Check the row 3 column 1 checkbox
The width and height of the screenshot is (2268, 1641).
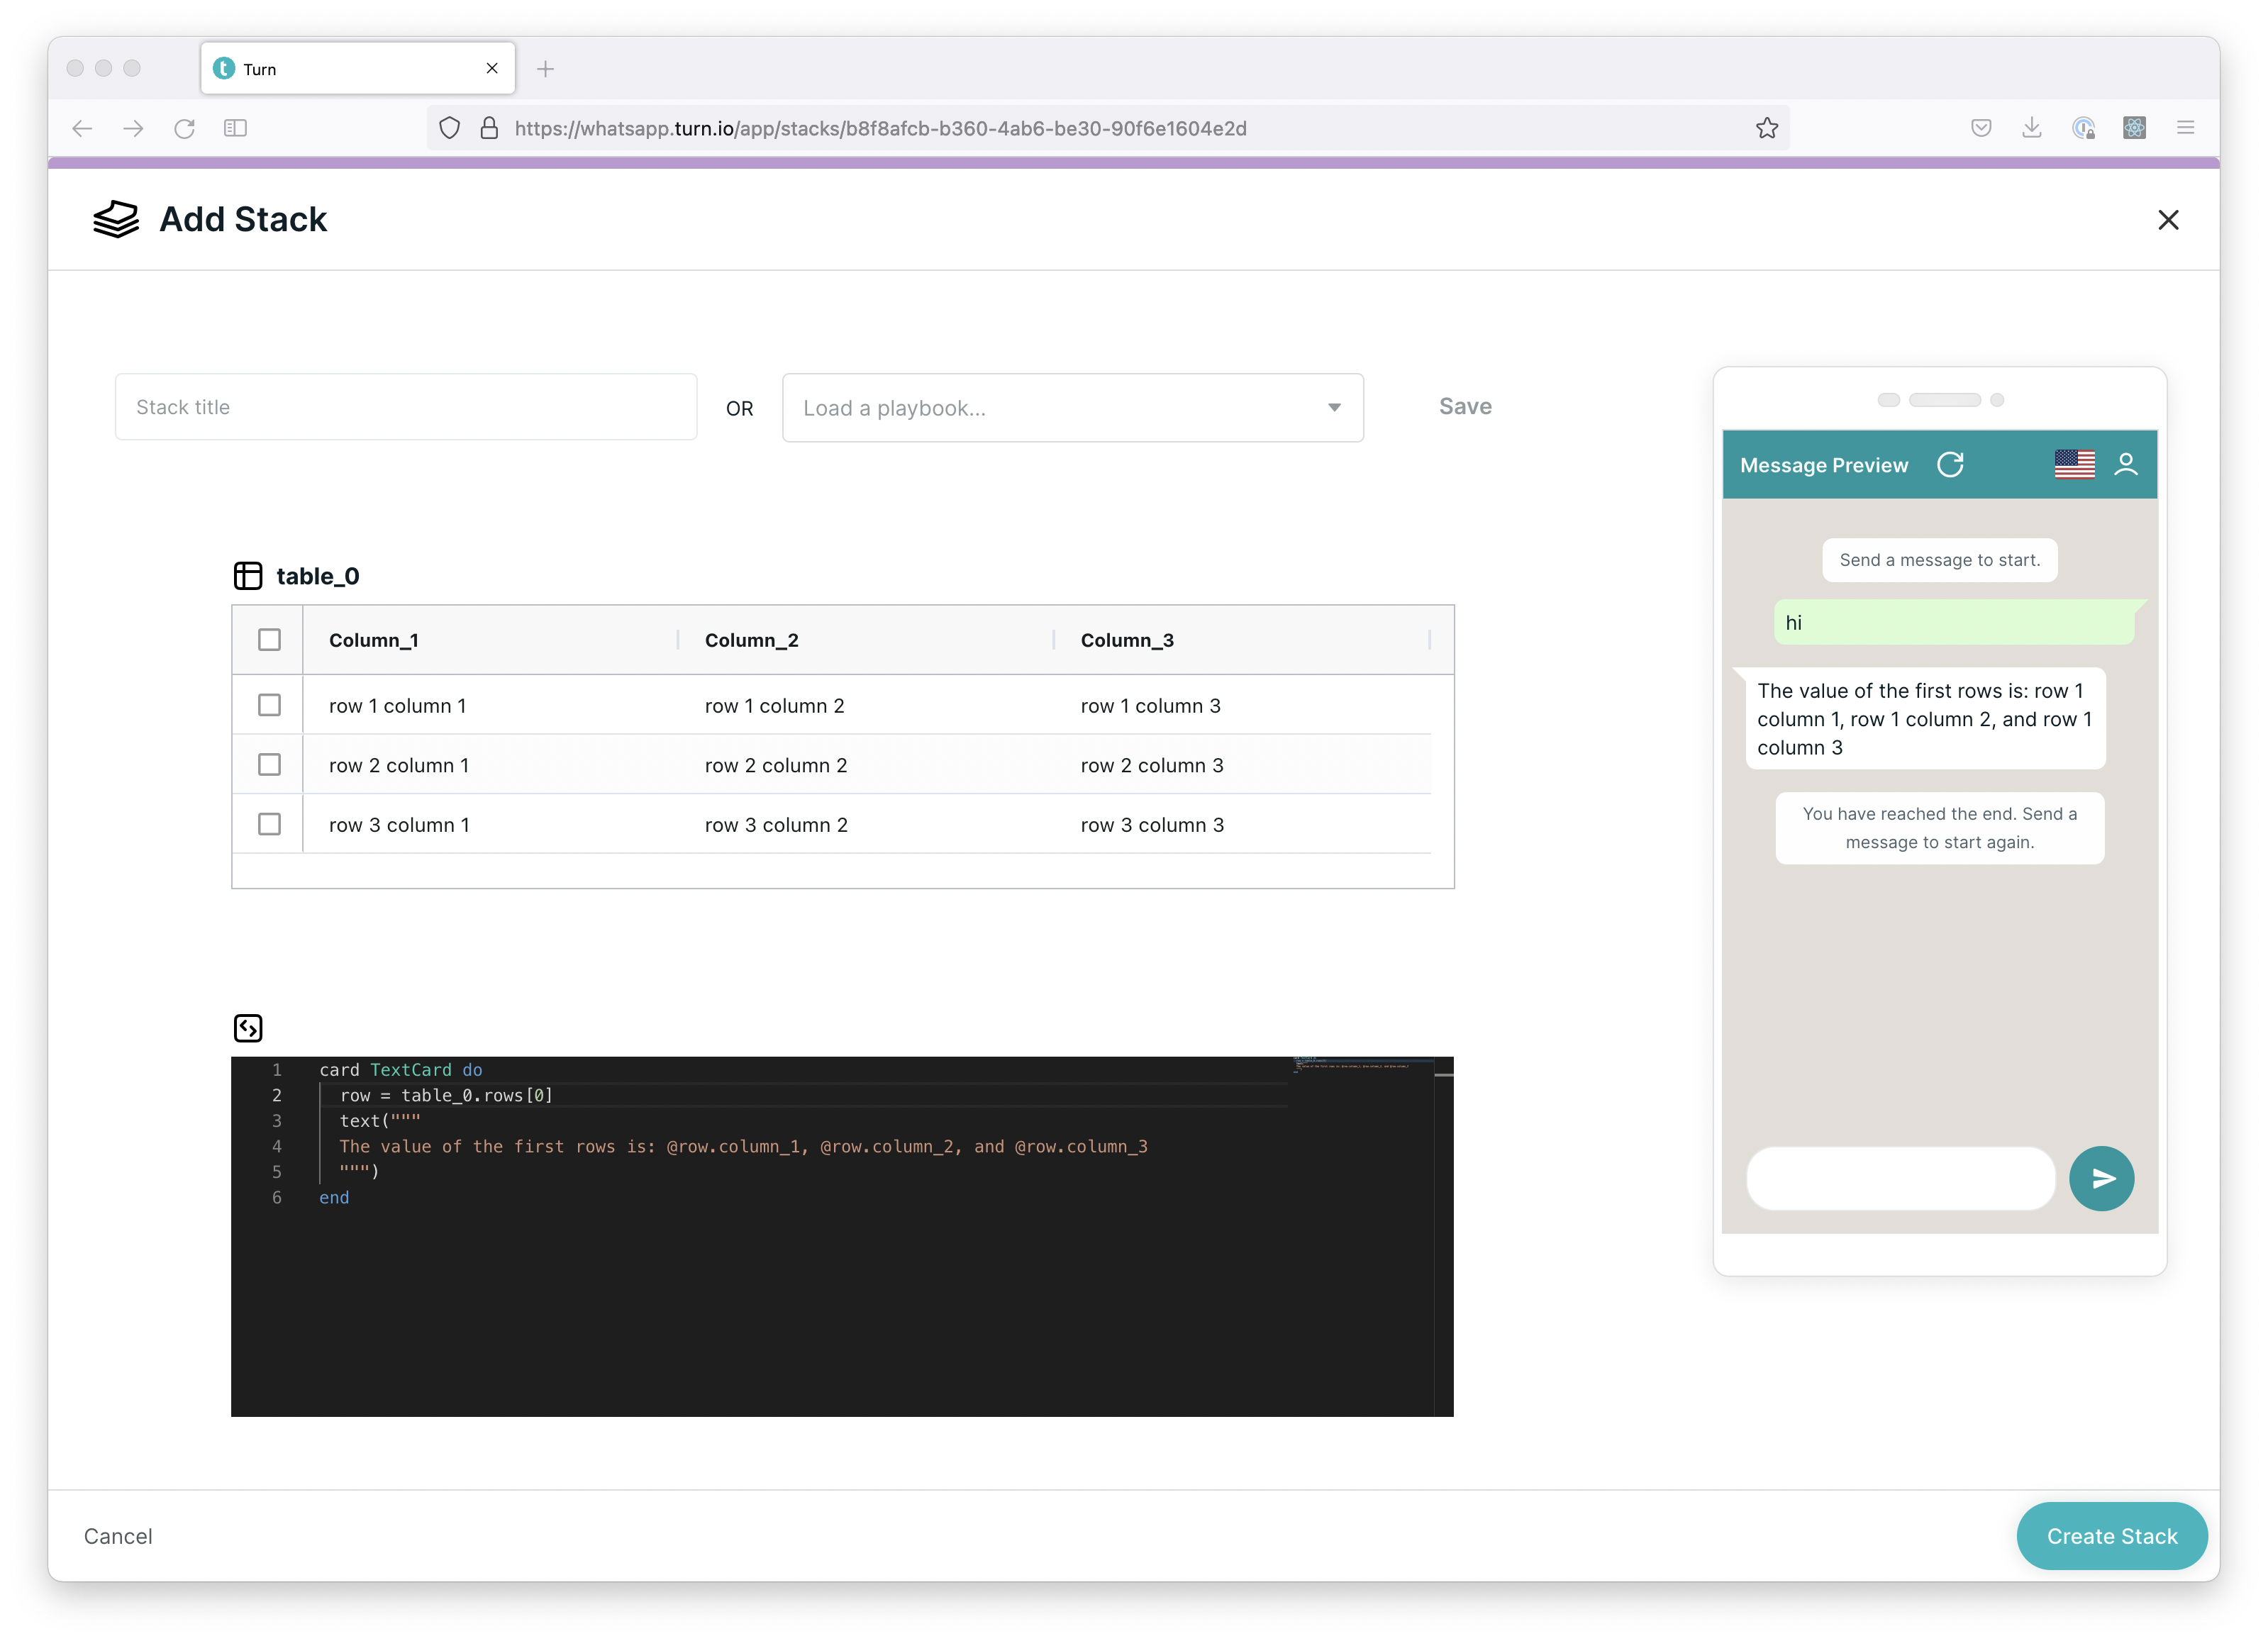click(269, 824)
